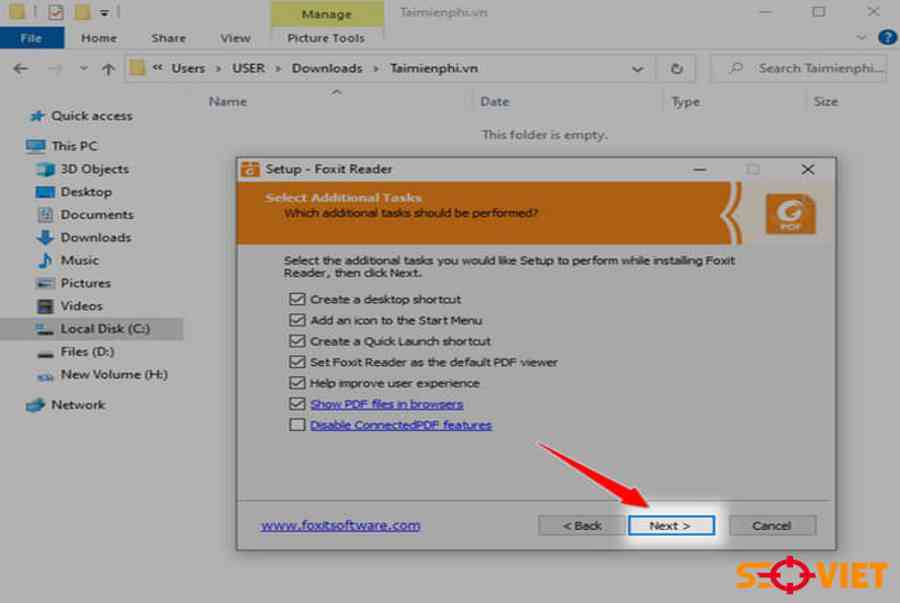Uncheck Create a Quick Launch shortcut
The width and height of the screenshot is (900, 603).
click(x=297, y=341)
